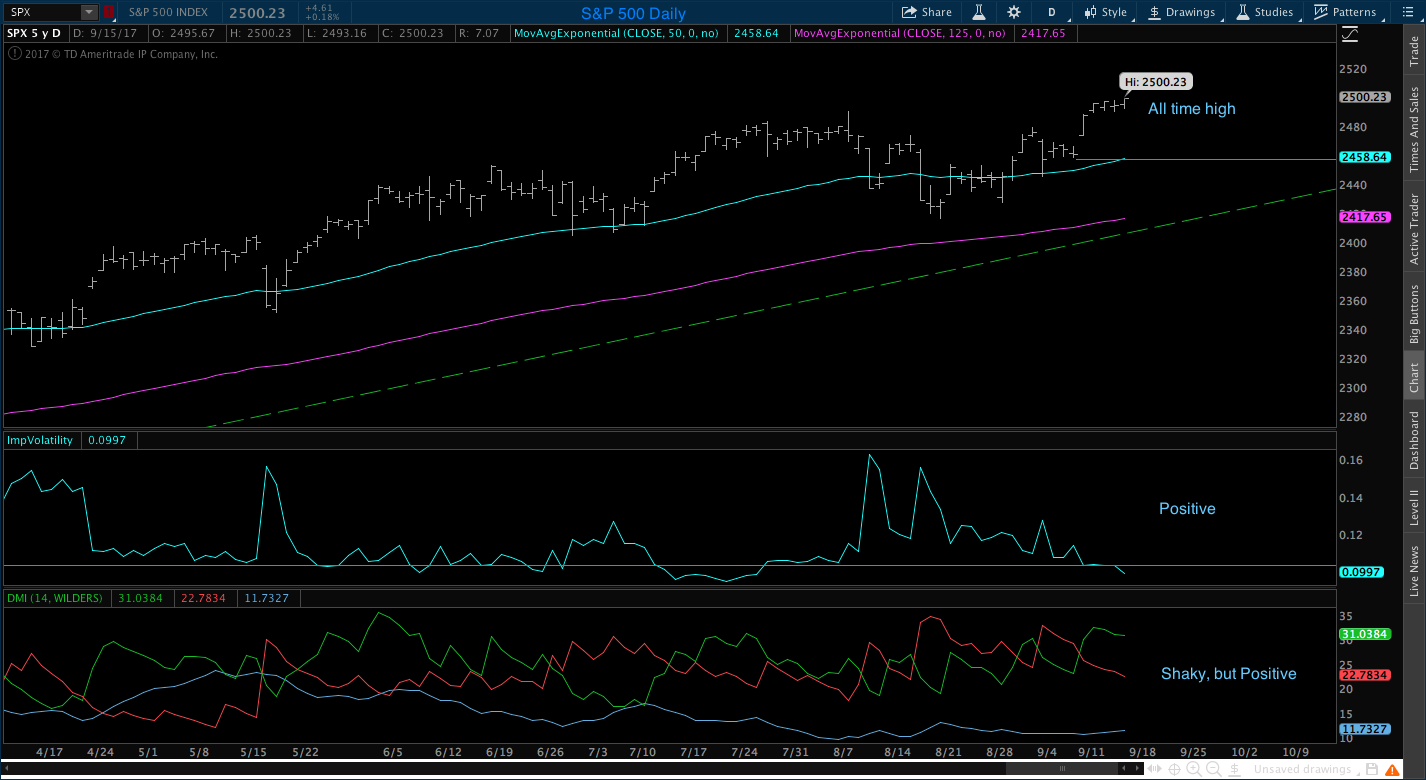Open the Live News side tab
Screen dimensions: 1426x780
1414,572
